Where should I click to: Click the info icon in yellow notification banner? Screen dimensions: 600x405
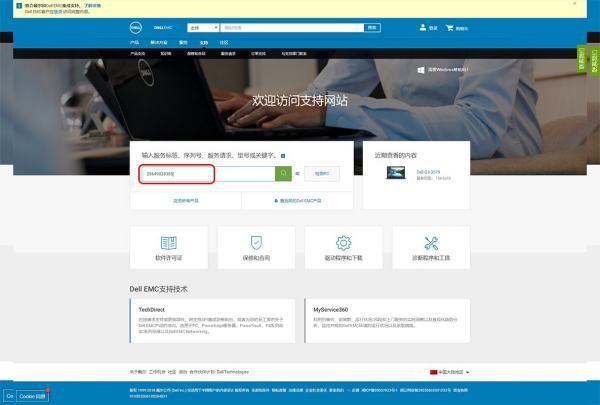[x=19, y=5]
